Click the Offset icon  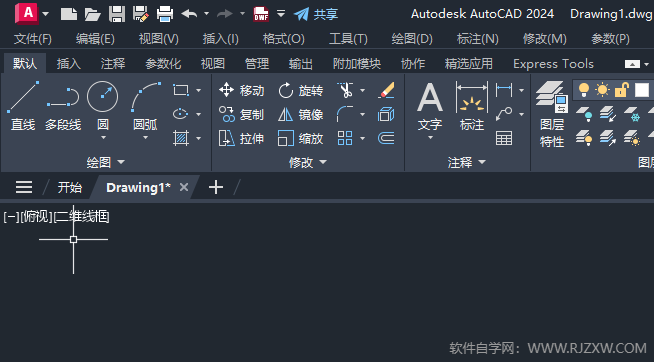click(x=386, y=138)
